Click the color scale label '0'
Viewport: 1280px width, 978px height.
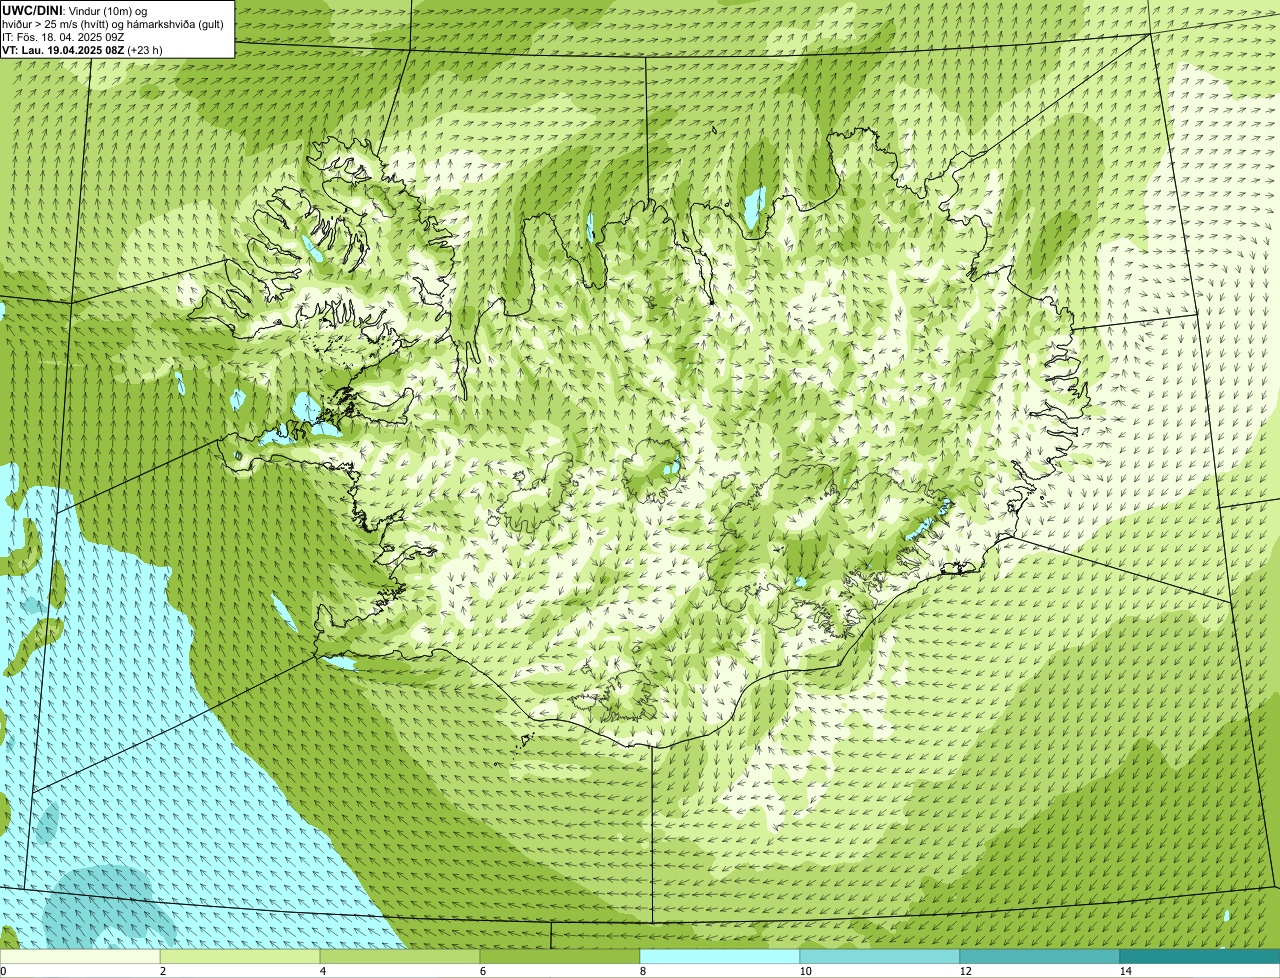[x=3, y=971]
